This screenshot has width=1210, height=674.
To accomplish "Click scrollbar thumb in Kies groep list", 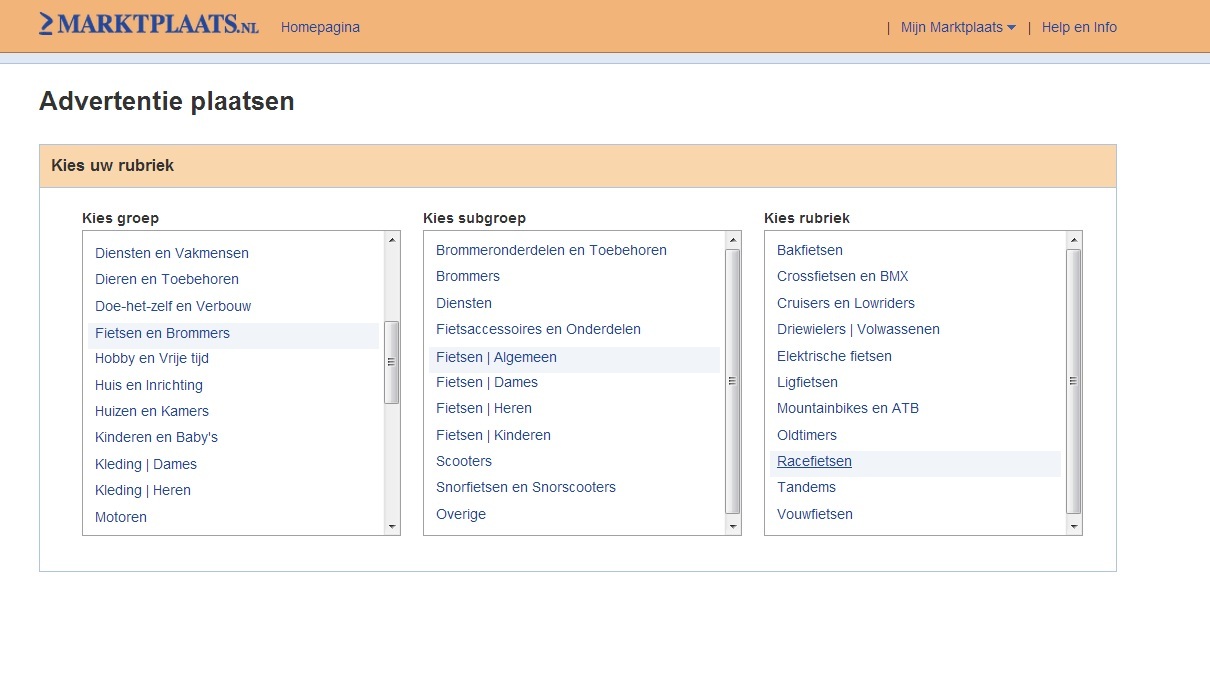I will (x=392, y=362).
